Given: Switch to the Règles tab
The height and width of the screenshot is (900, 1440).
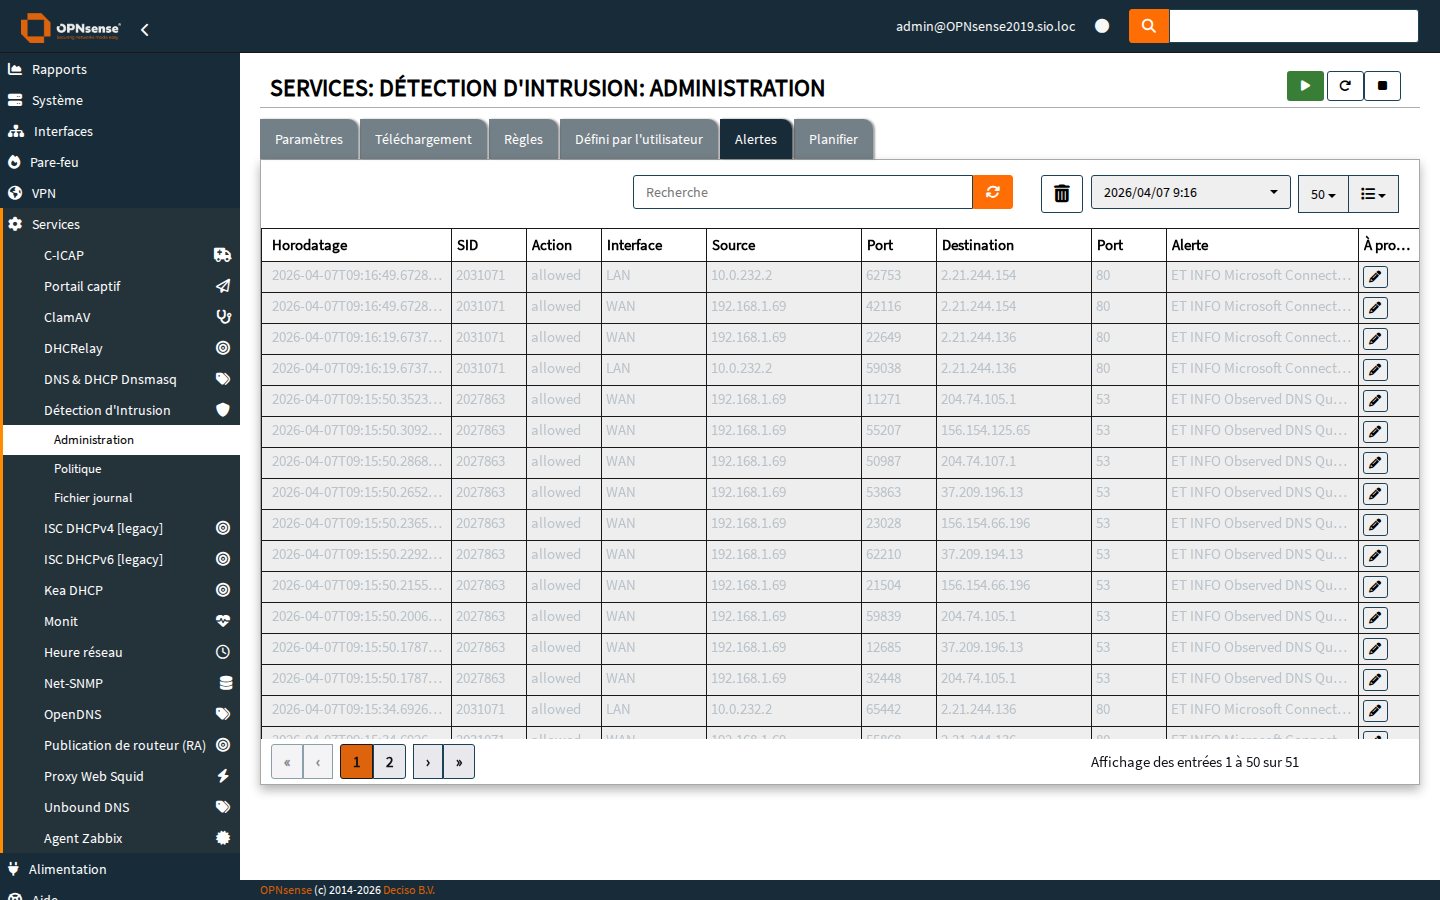Looking at the screenshot, I should click(523, 139).
